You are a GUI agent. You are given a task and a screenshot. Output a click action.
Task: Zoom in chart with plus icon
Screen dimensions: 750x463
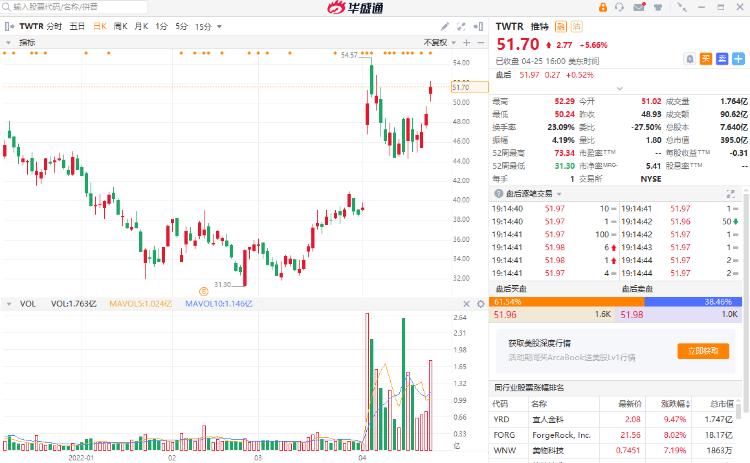[x=467, y=43]
